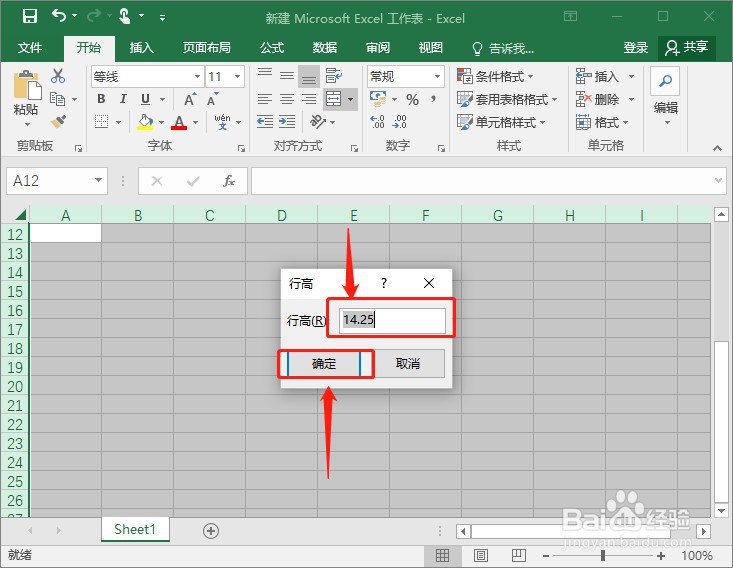Click the touch/mouse mode icon

(124, 16)
